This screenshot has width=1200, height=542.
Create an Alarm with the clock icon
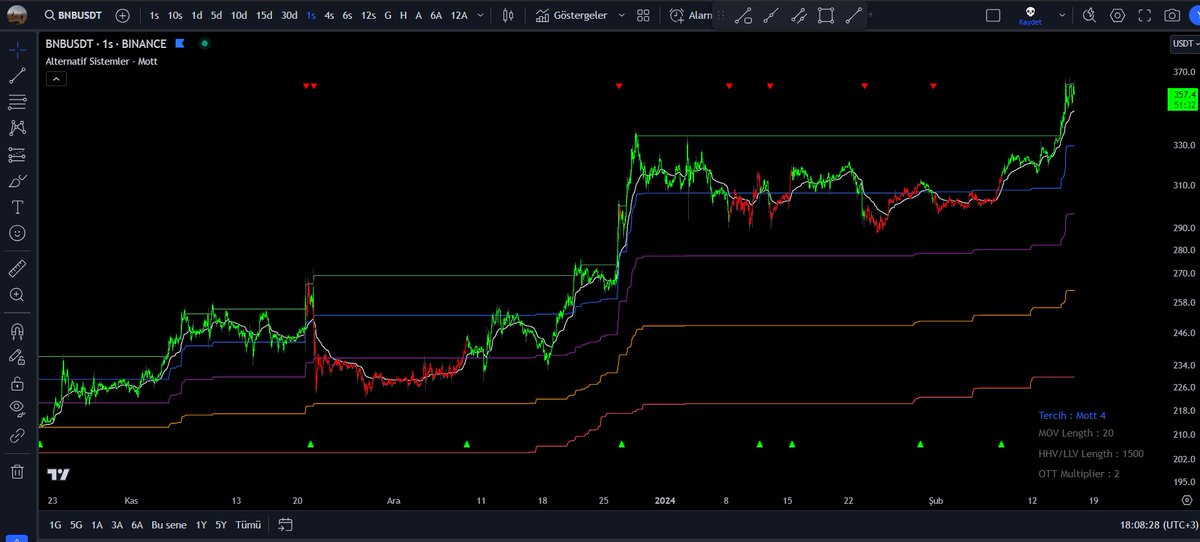(690, 16)
